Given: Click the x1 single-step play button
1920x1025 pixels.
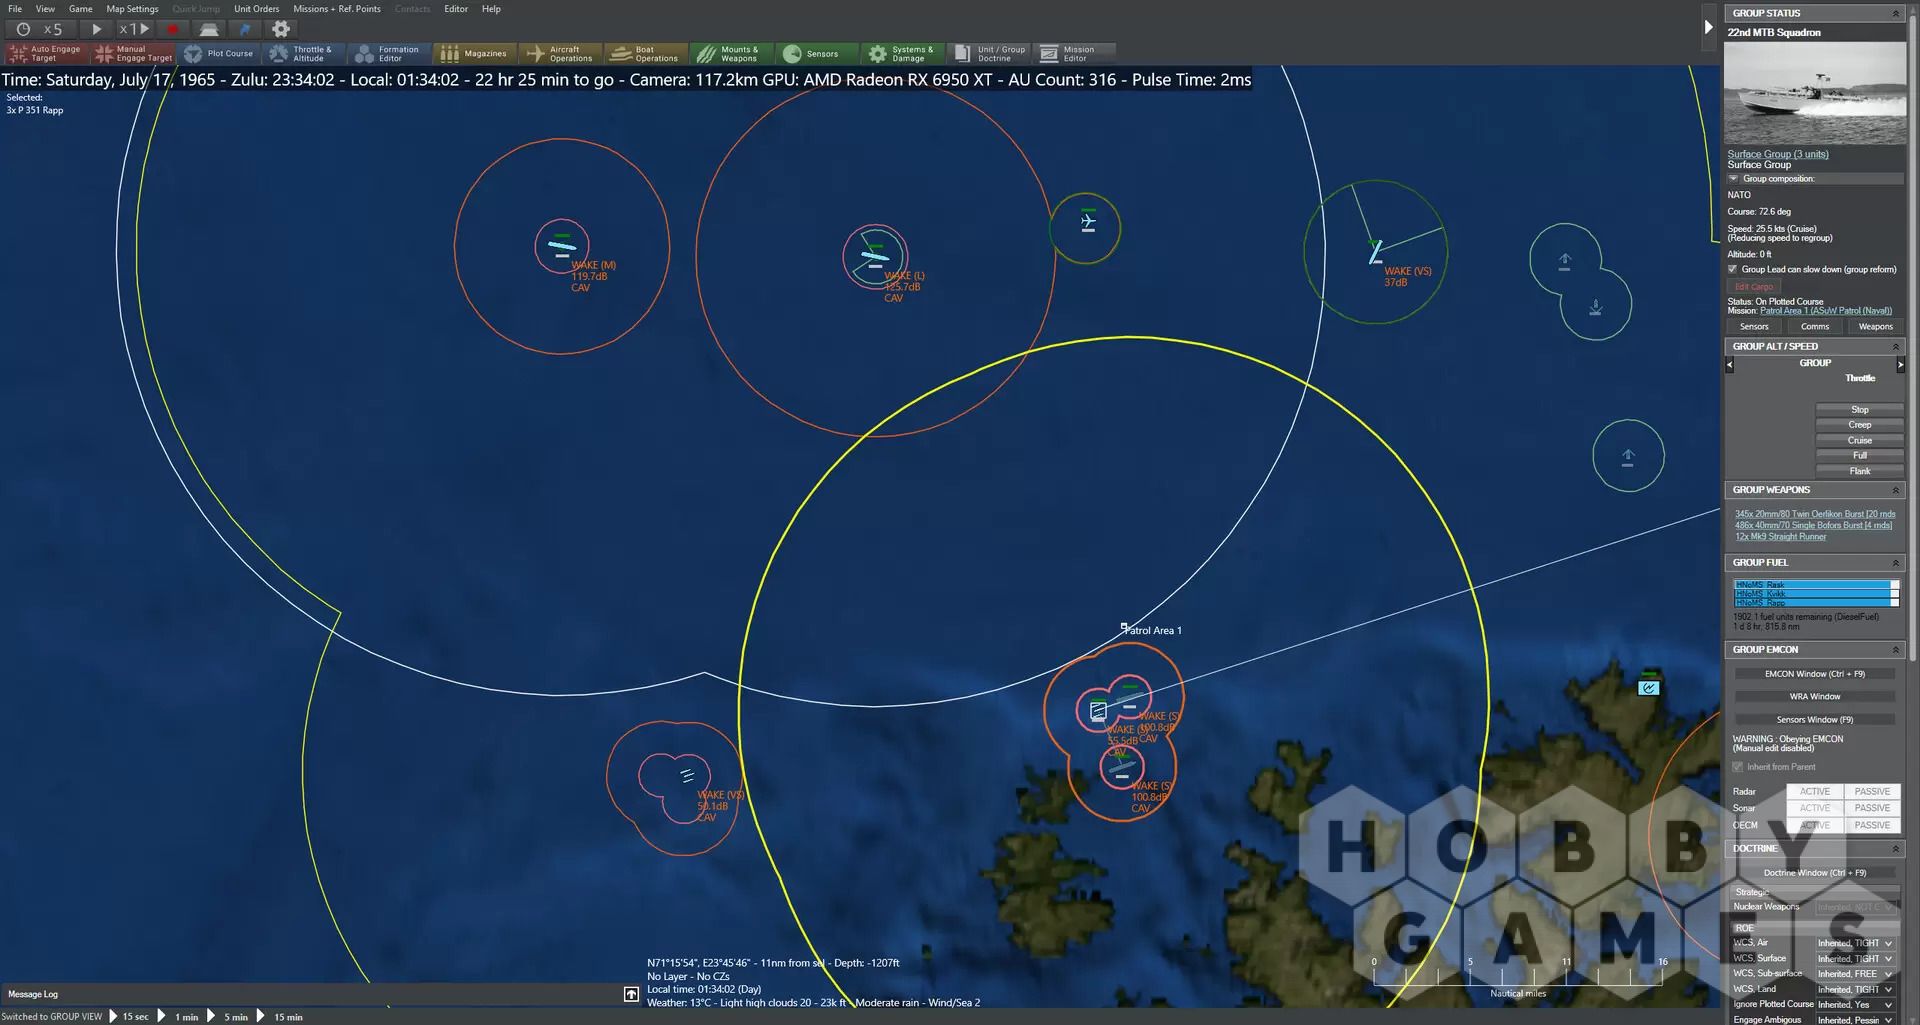Looking at the screenshot, I should coord(135,29).
